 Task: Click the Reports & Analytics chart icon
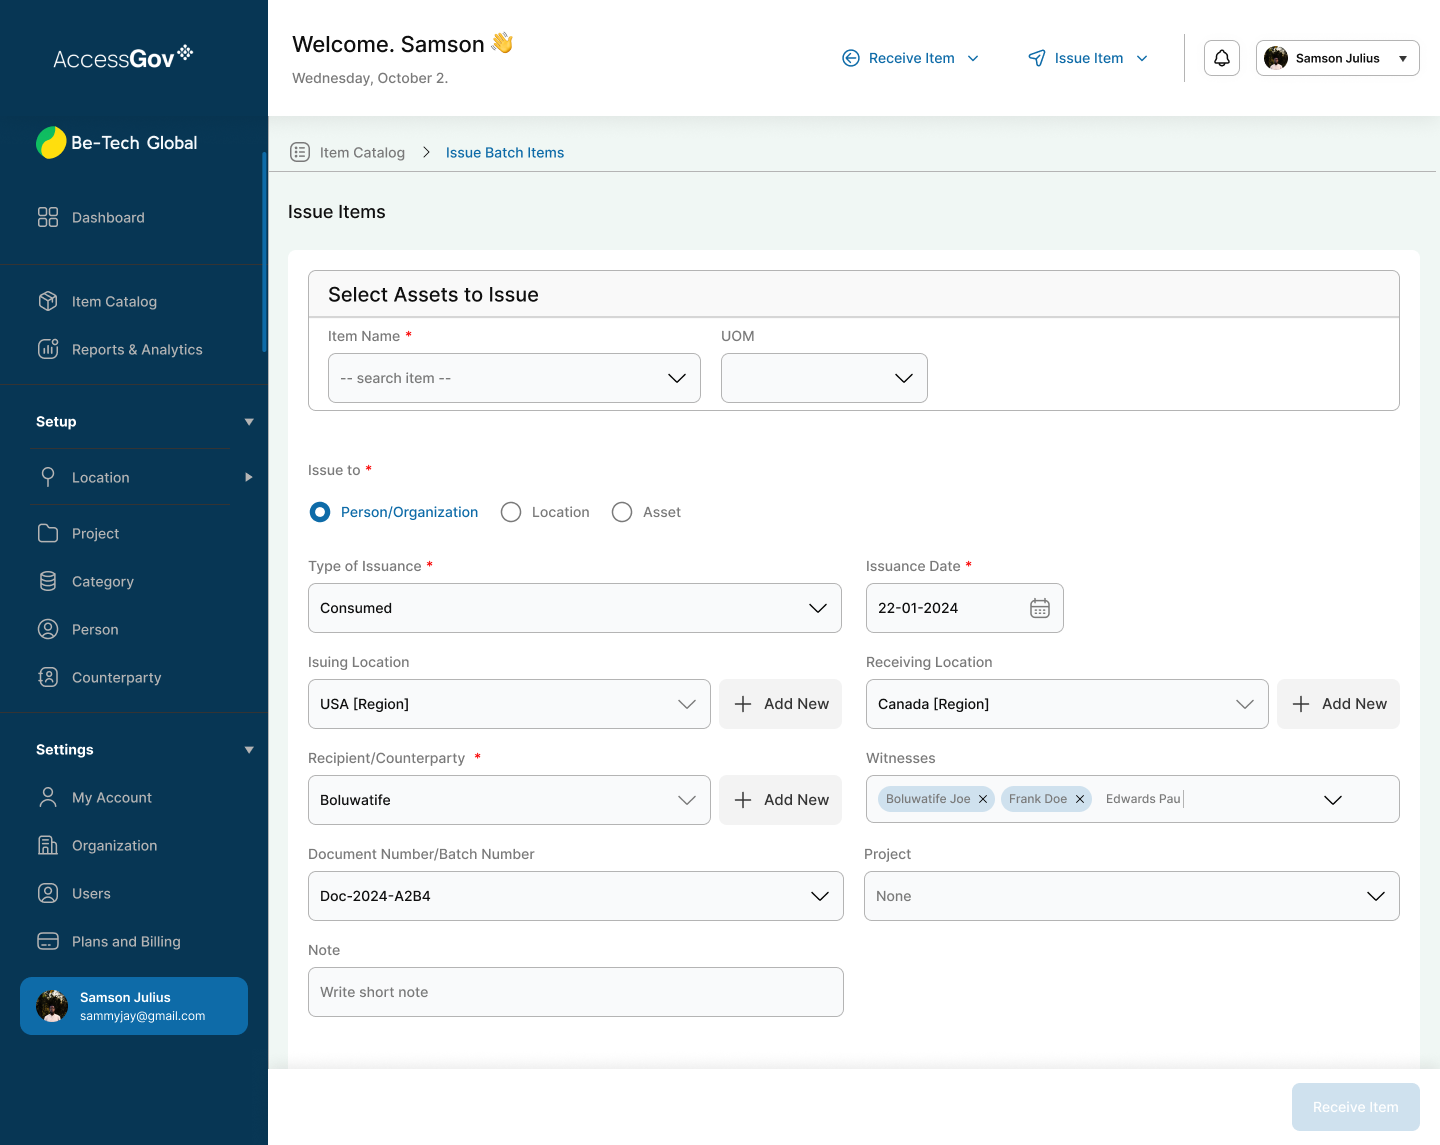click(x=48, y=349)
